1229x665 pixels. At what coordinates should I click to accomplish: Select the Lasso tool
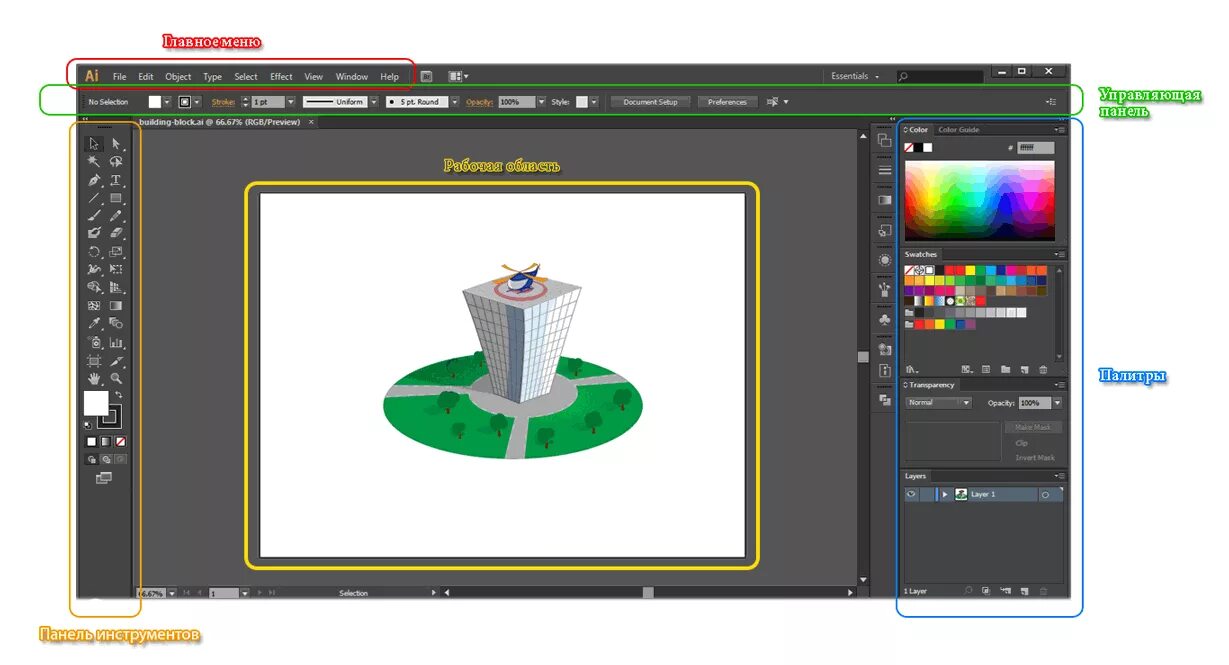coord(116,162)
